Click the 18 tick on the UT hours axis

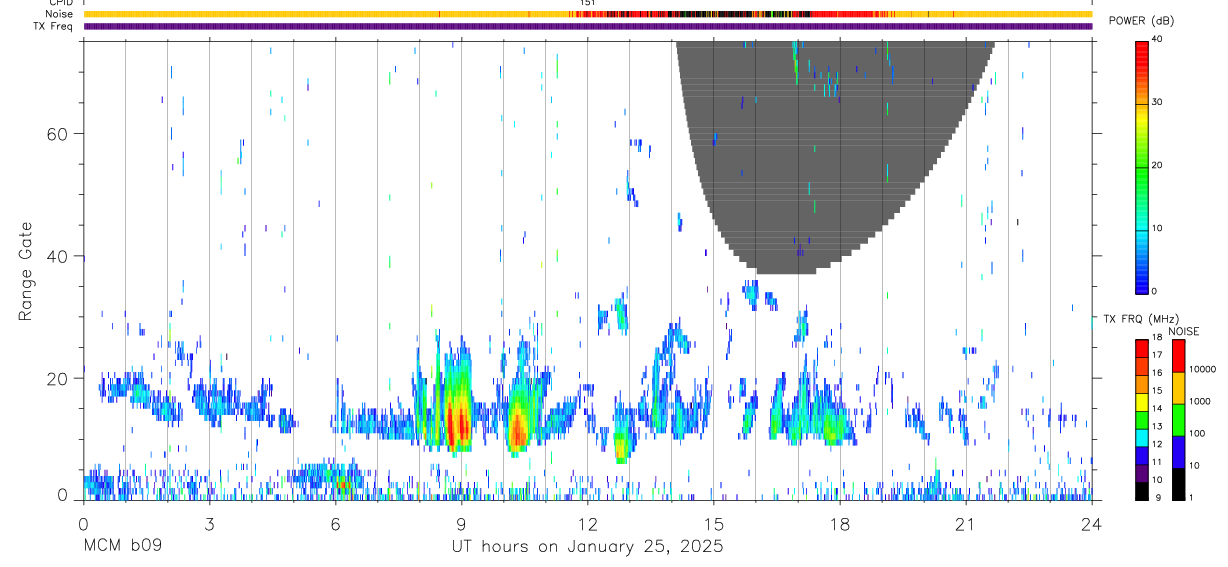[x=839, y=525]
